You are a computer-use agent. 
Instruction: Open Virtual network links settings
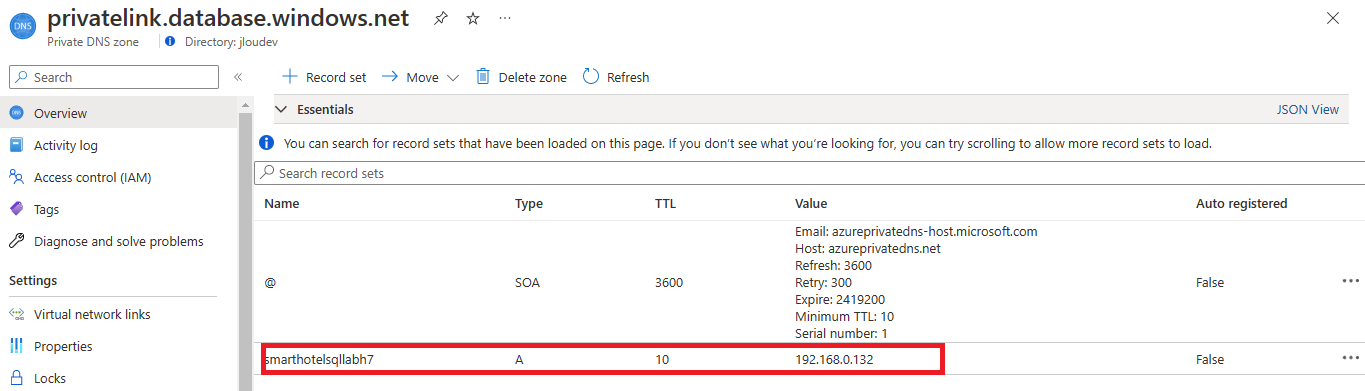(92, 314)
